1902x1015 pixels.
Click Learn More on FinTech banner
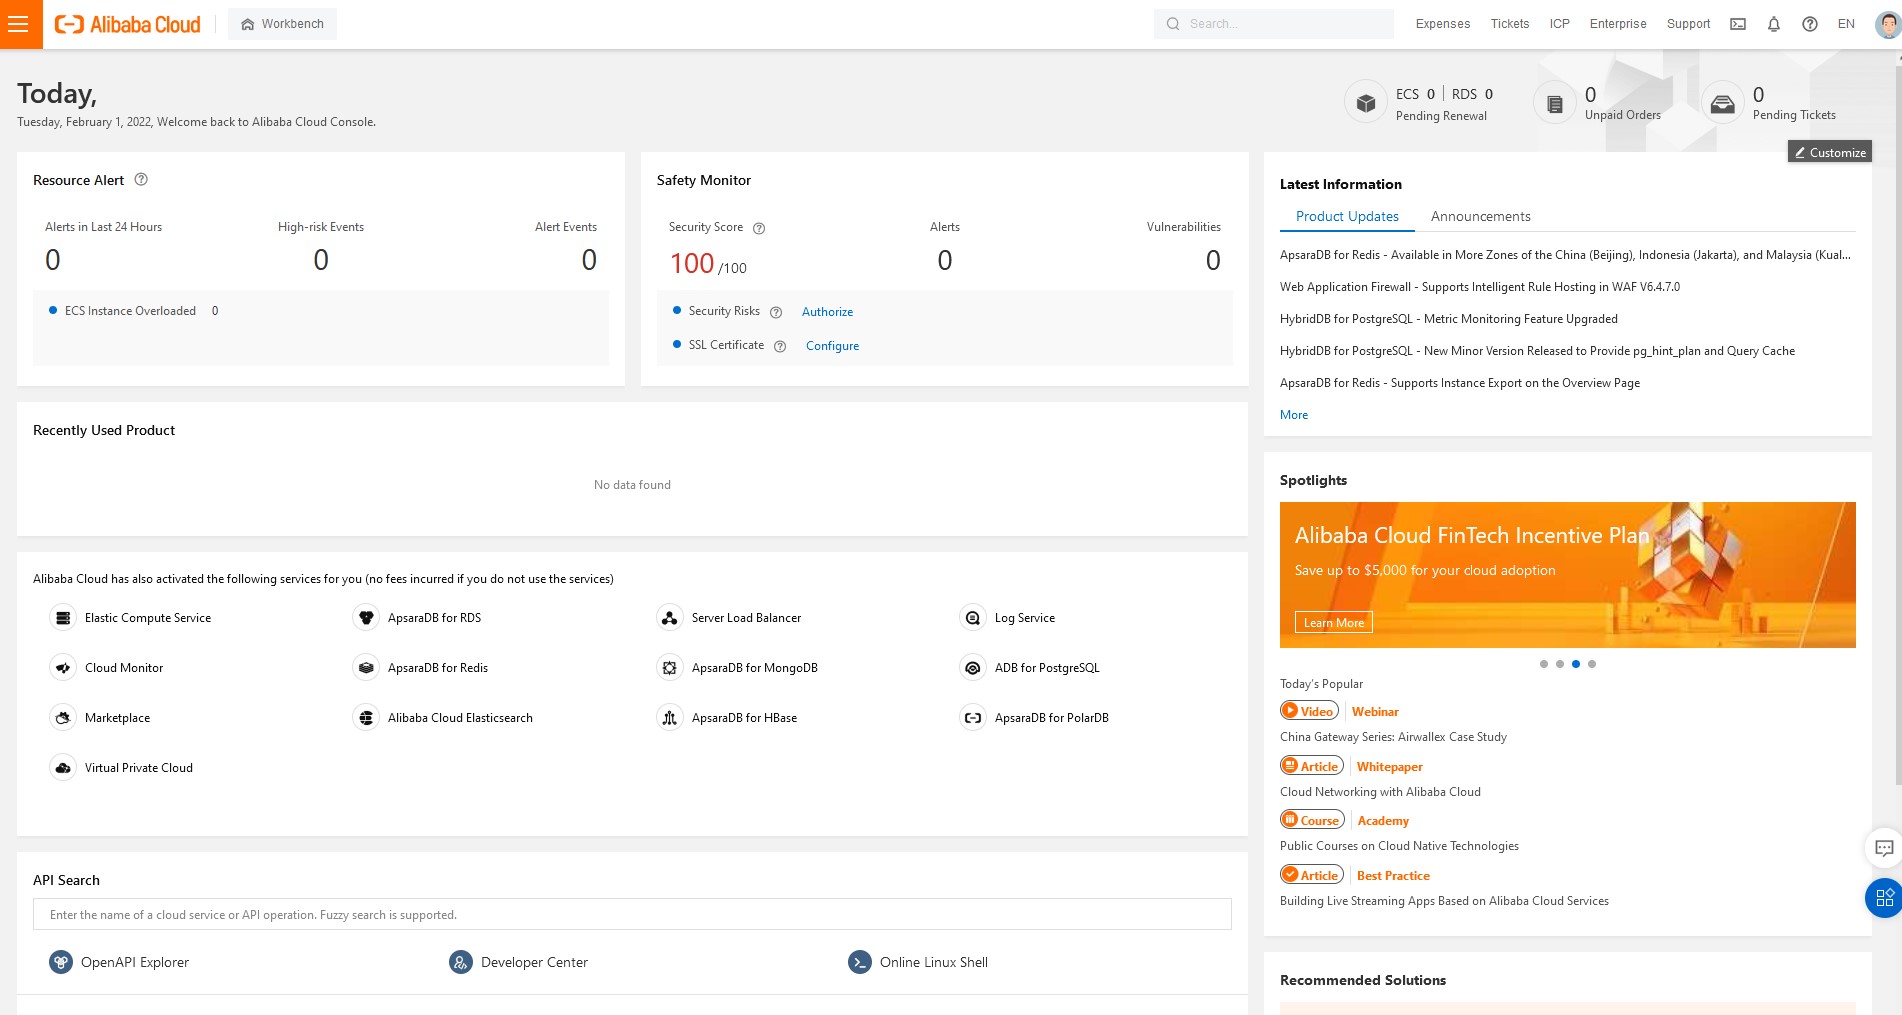coord(1333,622)
